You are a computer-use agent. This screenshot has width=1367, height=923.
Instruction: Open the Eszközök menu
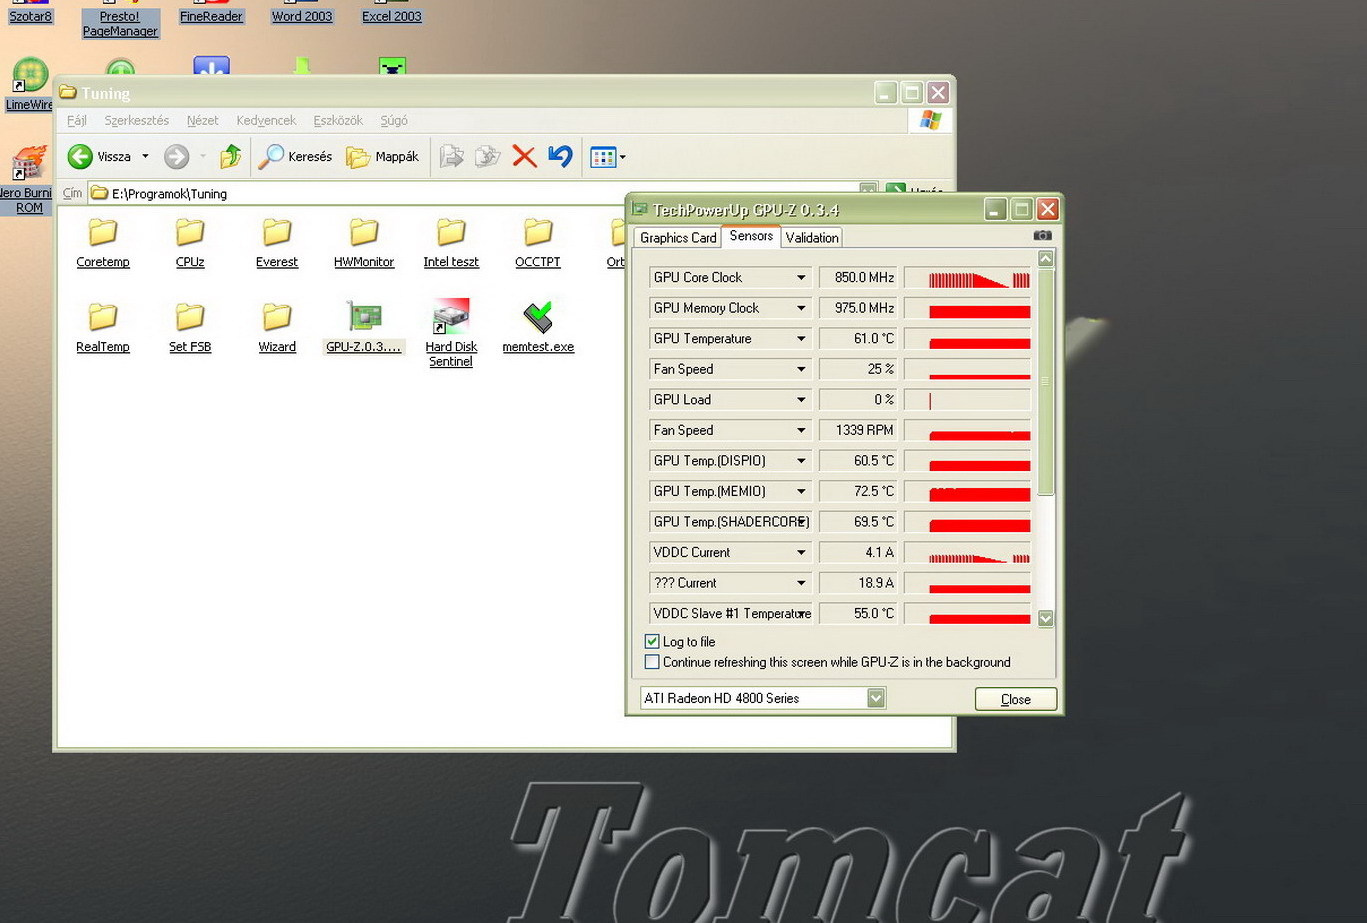[338, 120]
